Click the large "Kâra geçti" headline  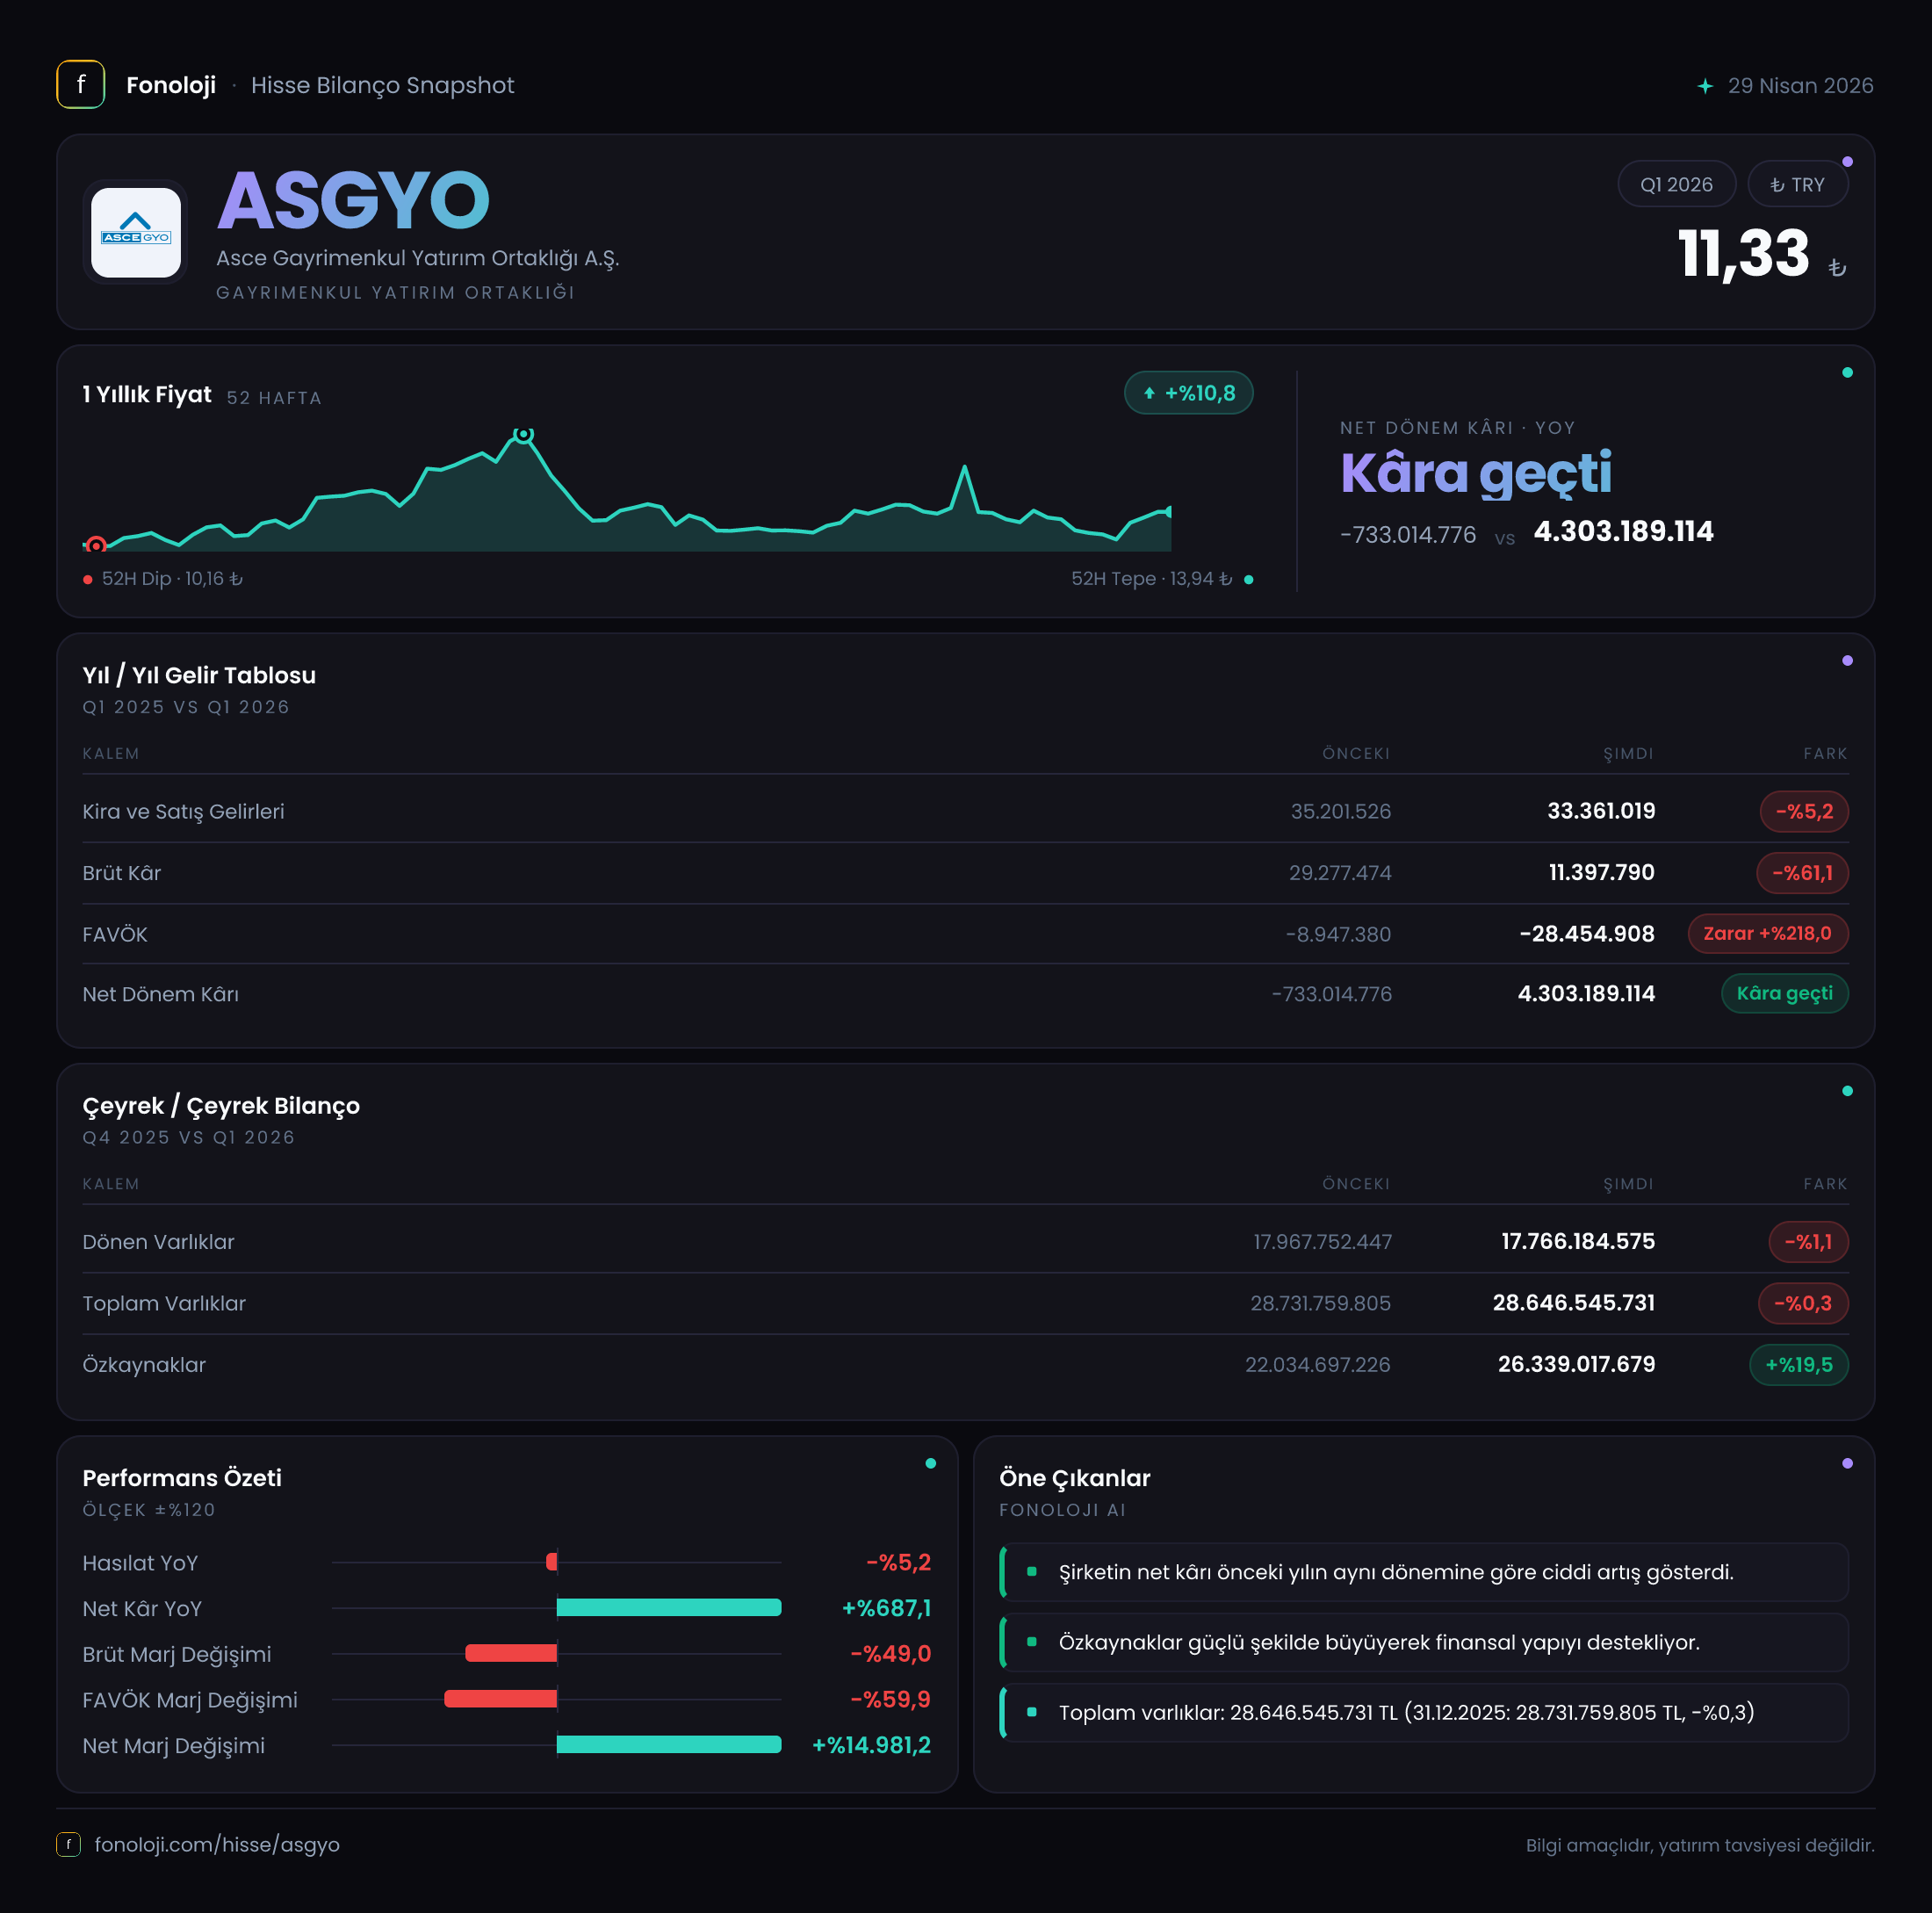[1475, 473]
